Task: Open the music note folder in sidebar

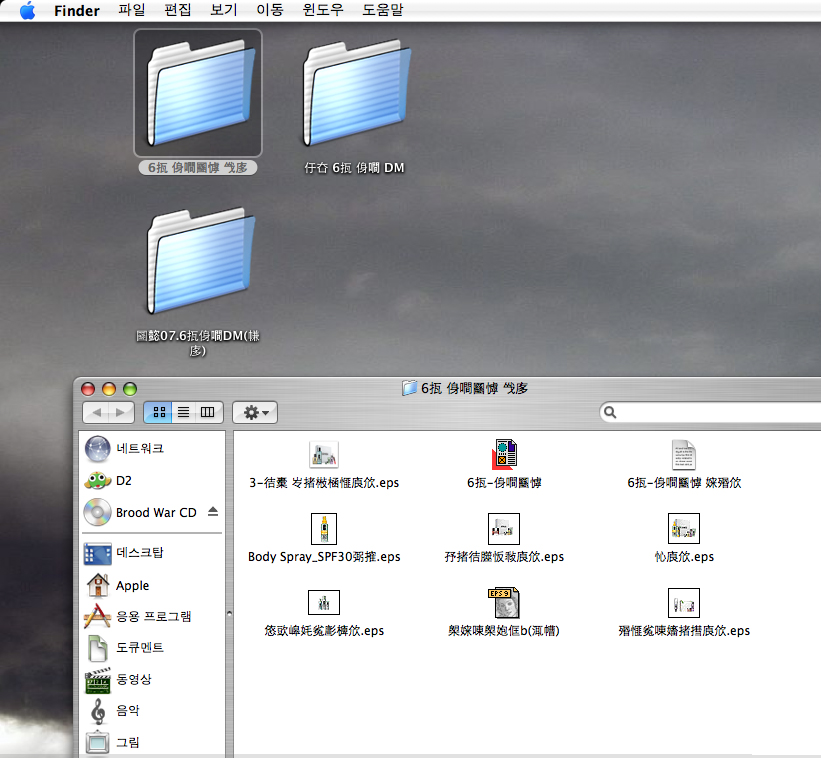Action: click(x=98, y=711)
